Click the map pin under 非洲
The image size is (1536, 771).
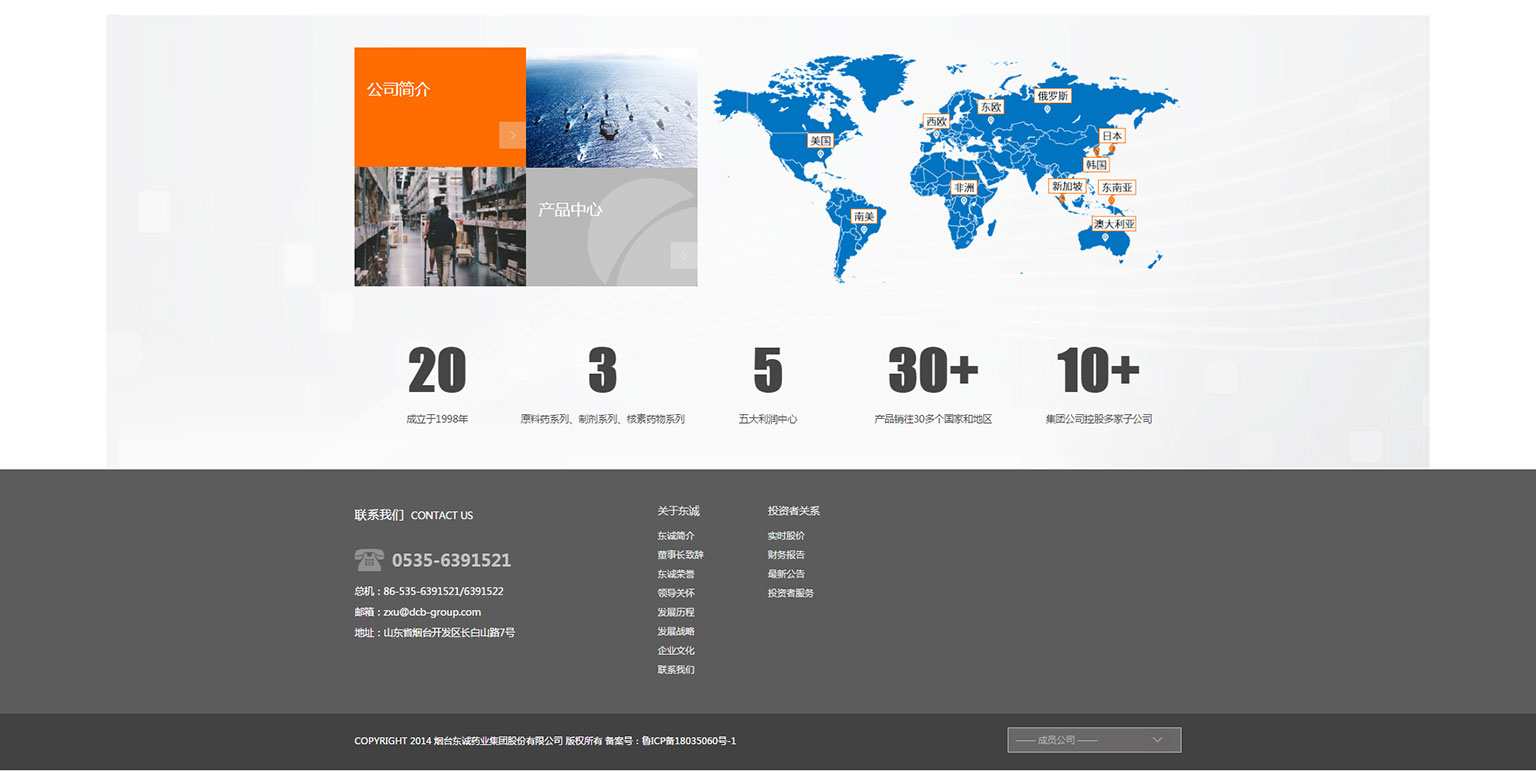click(x=964, y=201)
